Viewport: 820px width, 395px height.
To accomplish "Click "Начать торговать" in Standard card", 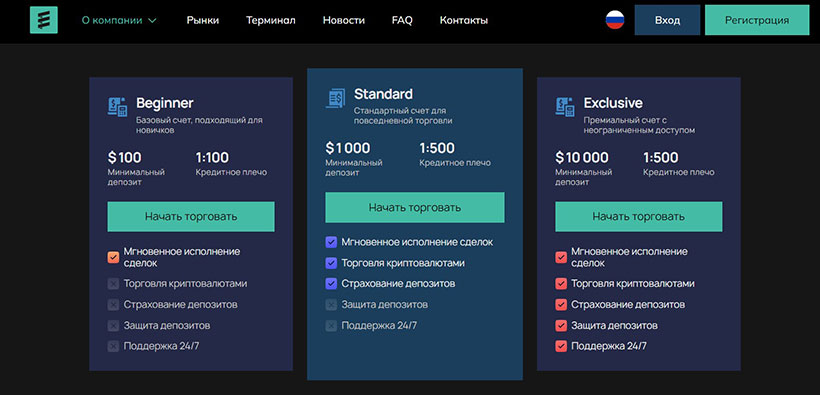I will pos(415,207).
